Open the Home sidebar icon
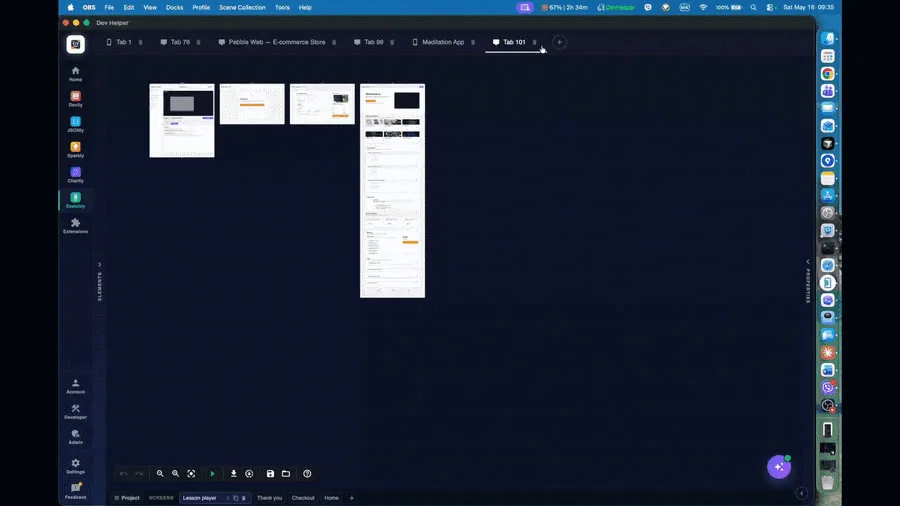 pos(75,74)
